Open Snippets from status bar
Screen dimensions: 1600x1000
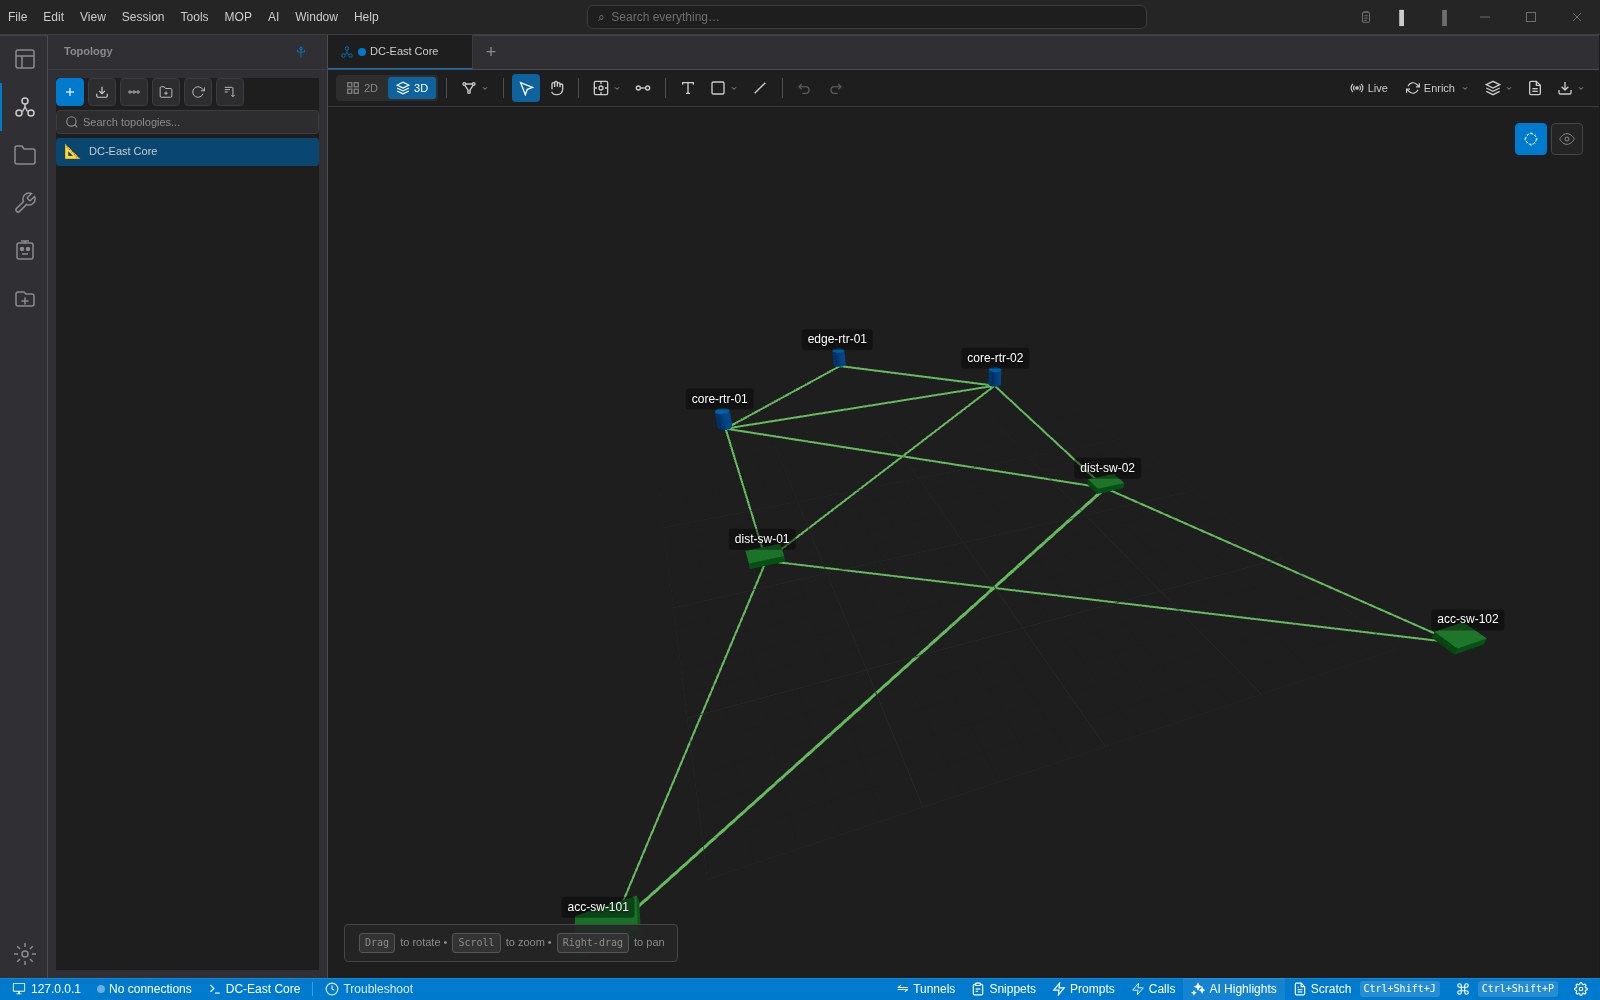(x=1004, y=989)
